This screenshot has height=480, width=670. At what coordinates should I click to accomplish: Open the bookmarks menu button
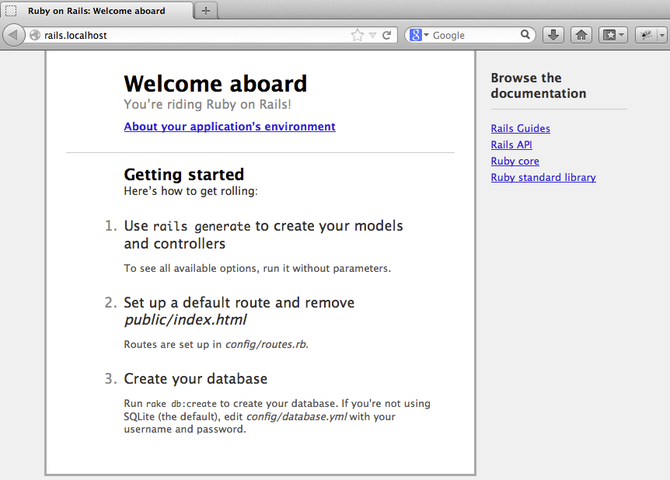point(613,35)
